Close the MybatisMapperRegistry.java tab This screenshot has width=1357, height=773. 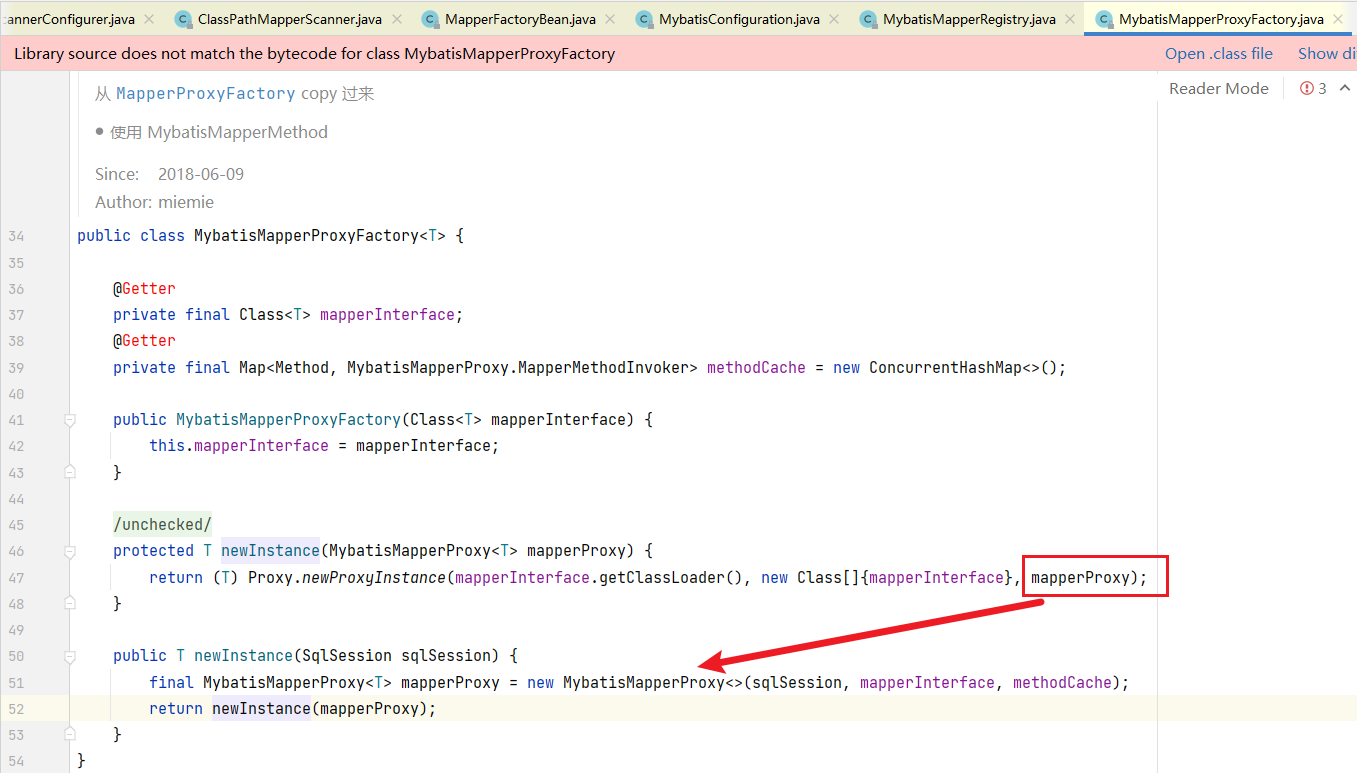[x=1071, y=19]
